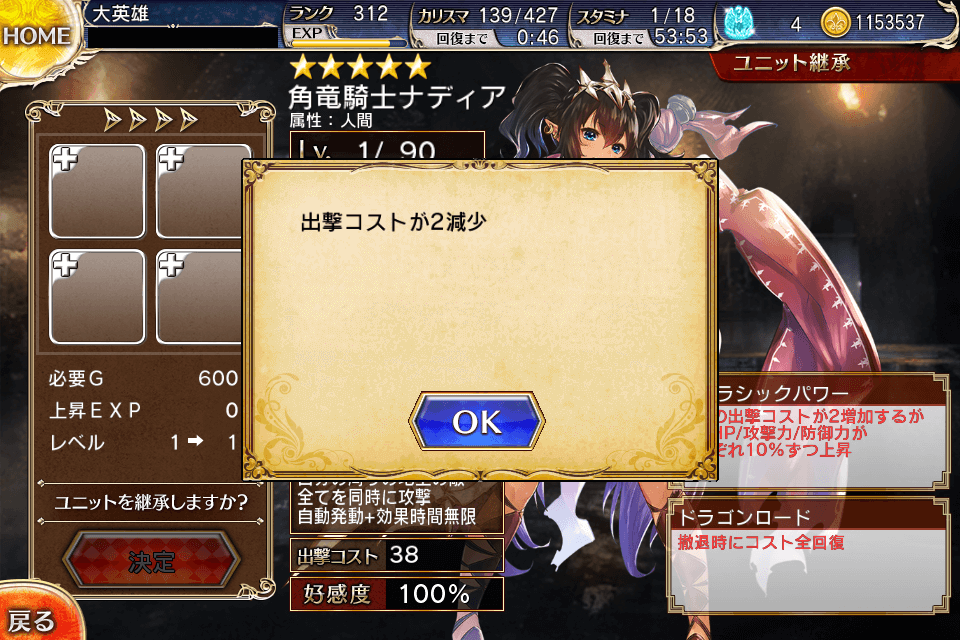Confirm inheritance with the 決定 button
This screenshot has width=960, height=640.
(151, 560)
